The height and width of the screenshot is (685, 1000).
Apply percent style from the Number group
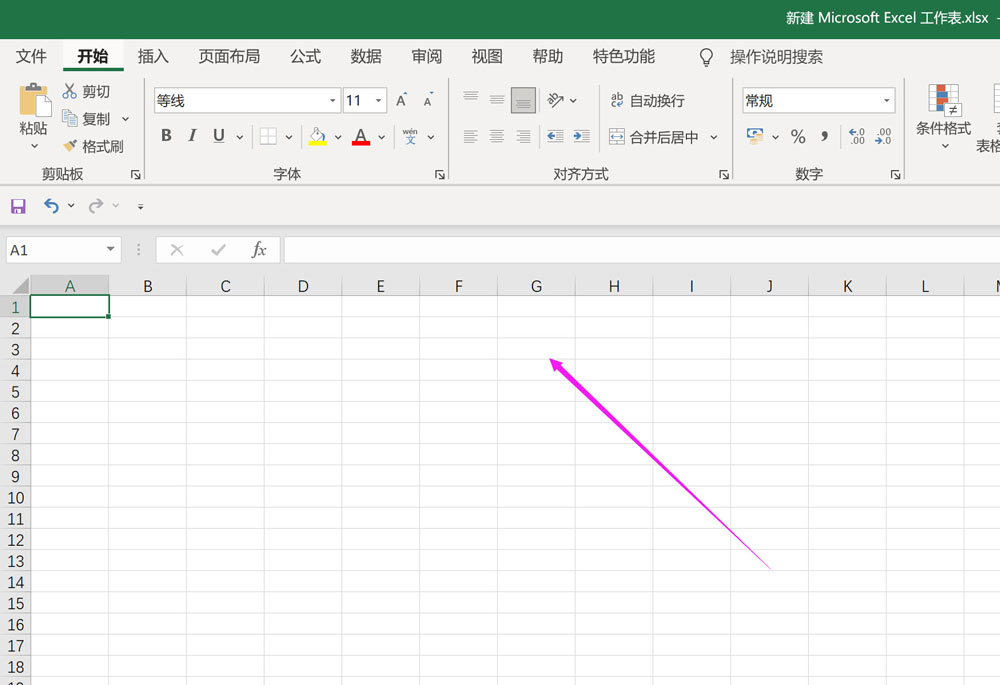pyautogui.click(x=798, y=136)
